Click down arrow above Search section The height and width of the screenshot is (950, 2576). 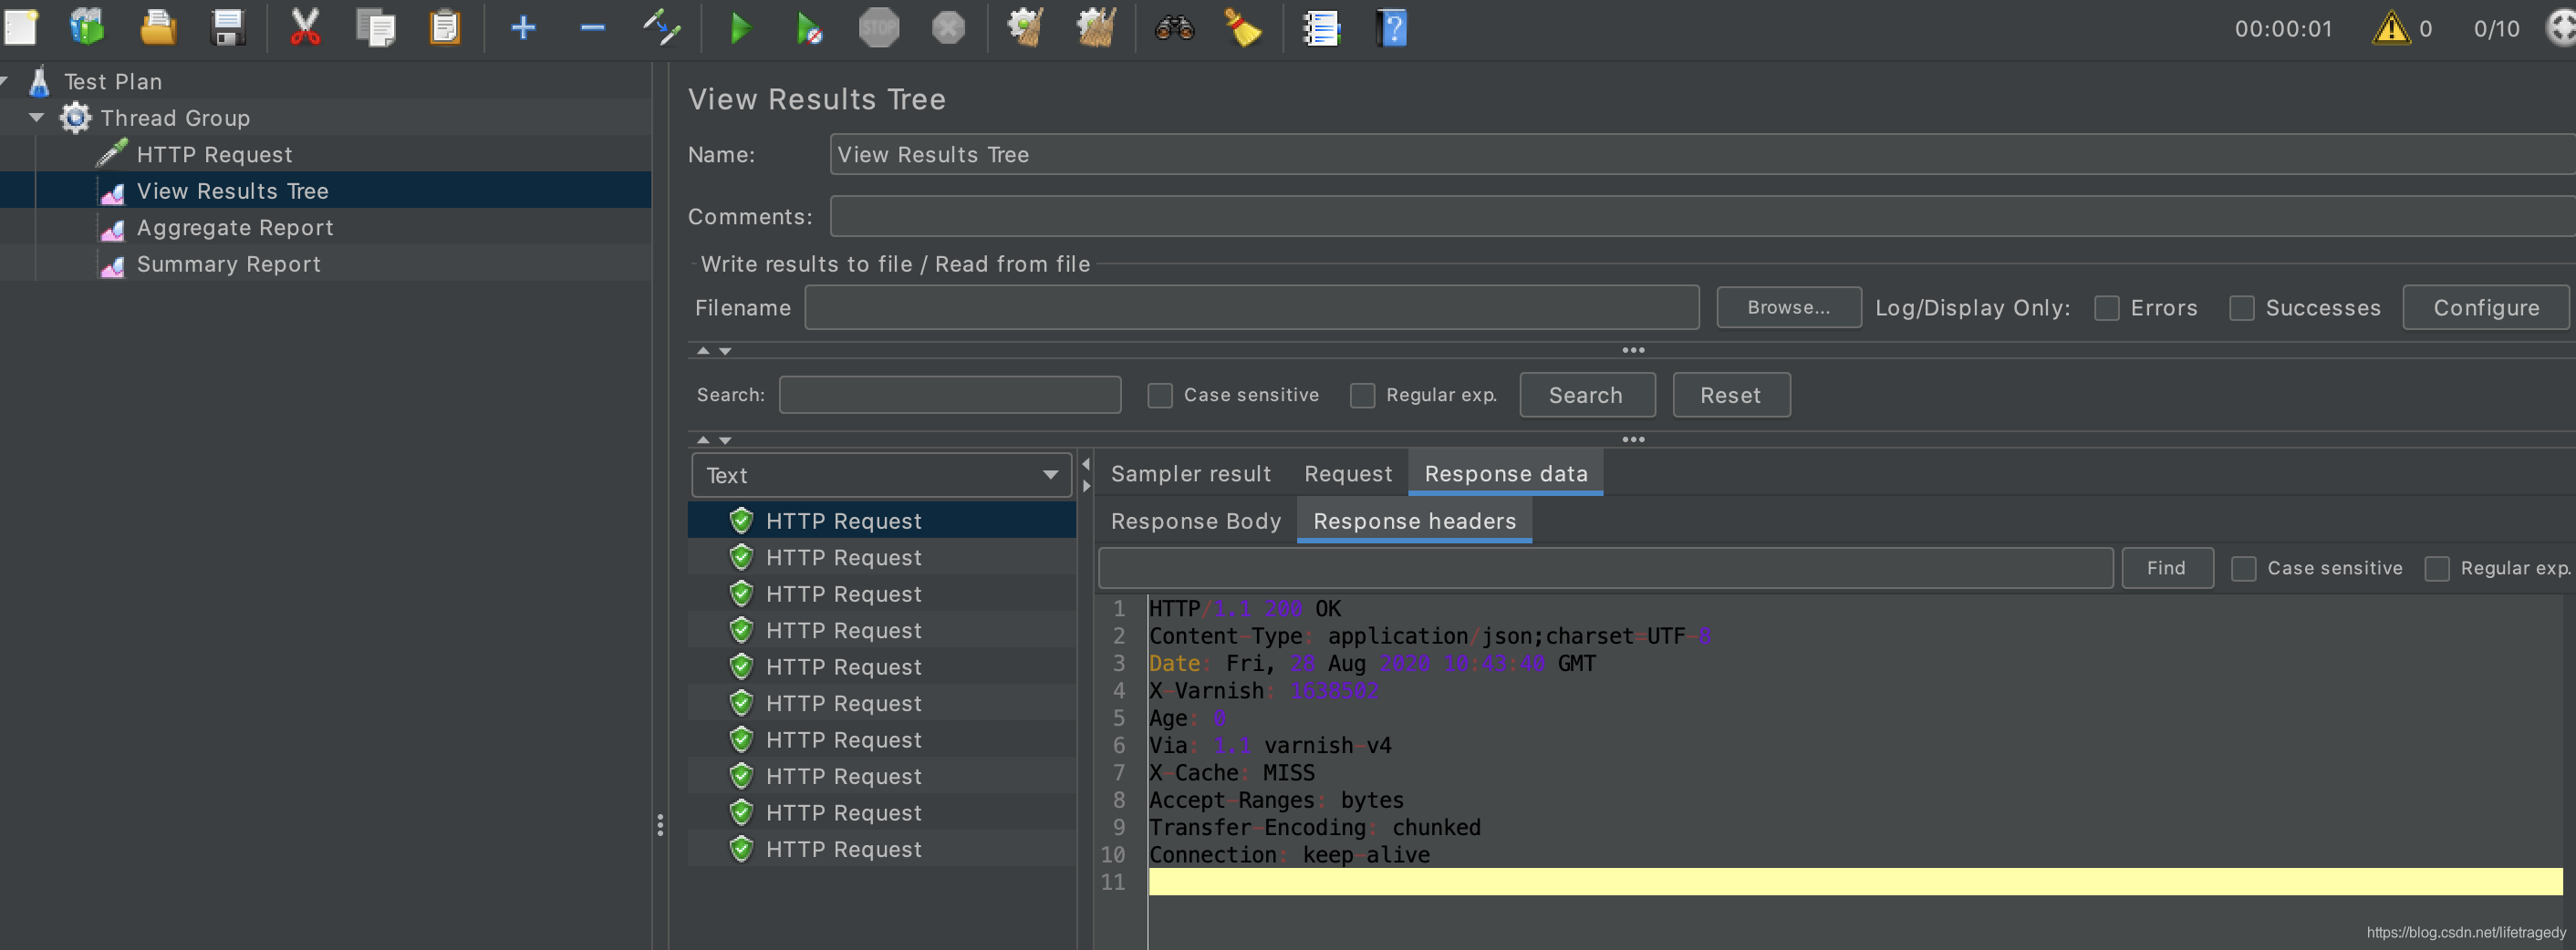tap(725, 351)
